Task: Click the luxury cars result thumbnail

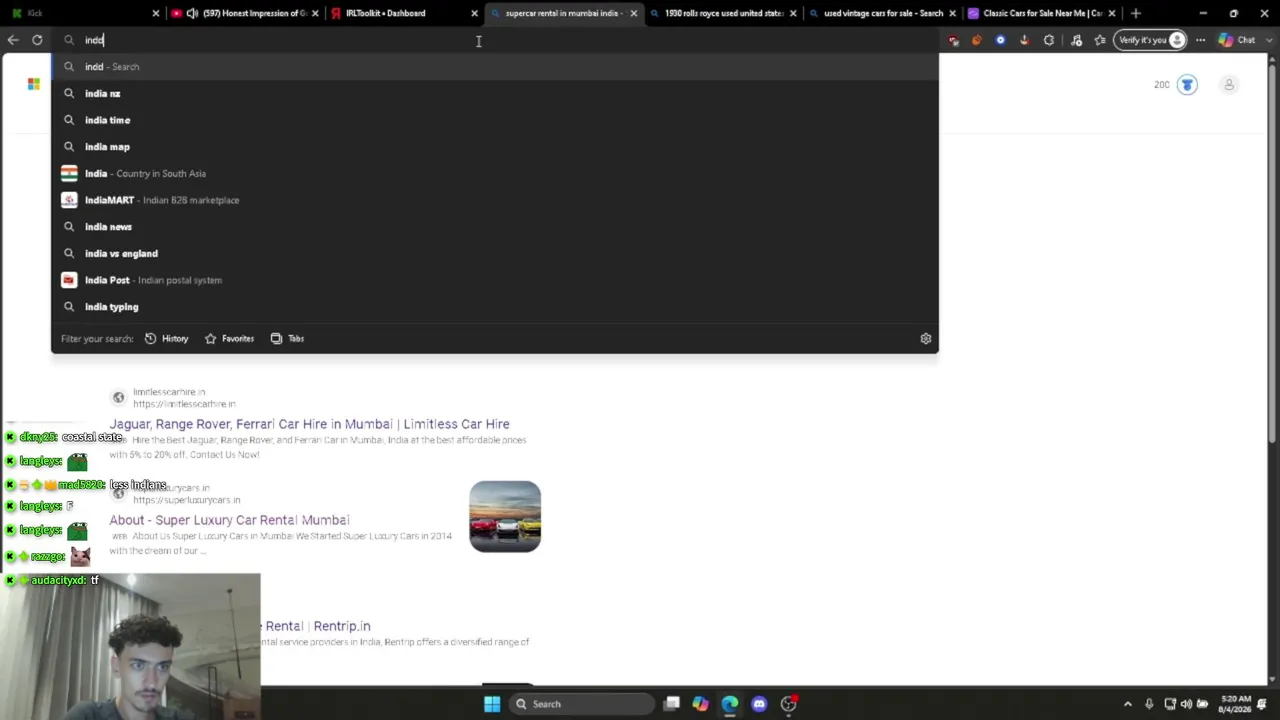Action: point(505,516)
